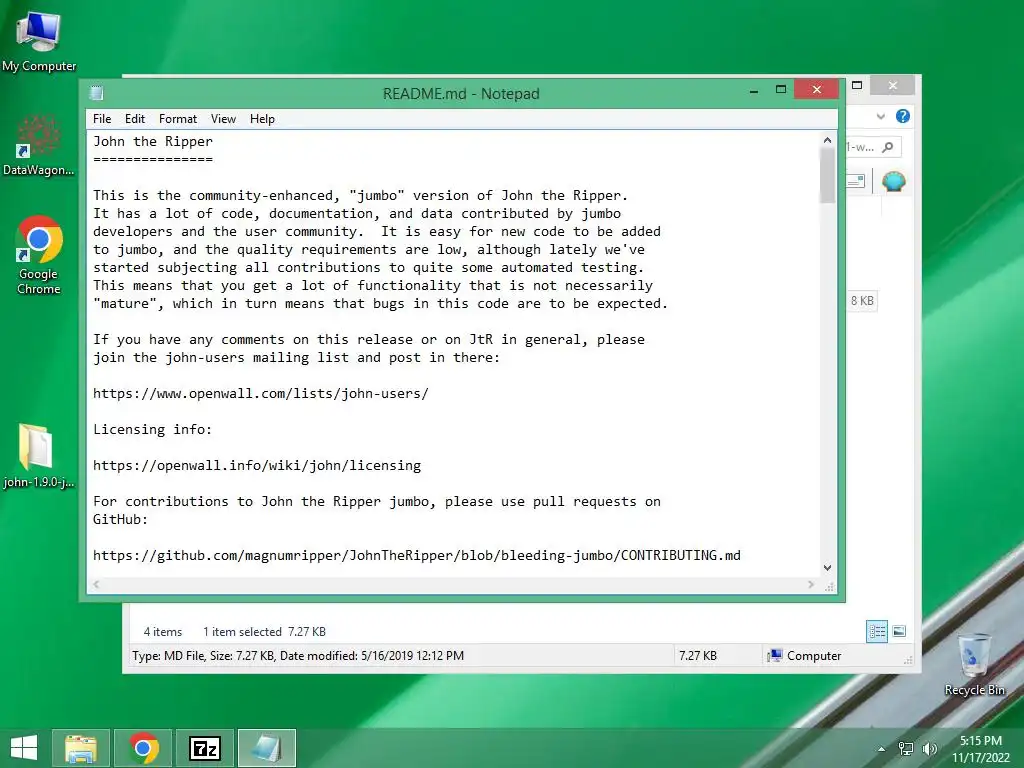Open the john-1.9.0 folder on the desktop
1024x768 pixels.
coord(39,456)
